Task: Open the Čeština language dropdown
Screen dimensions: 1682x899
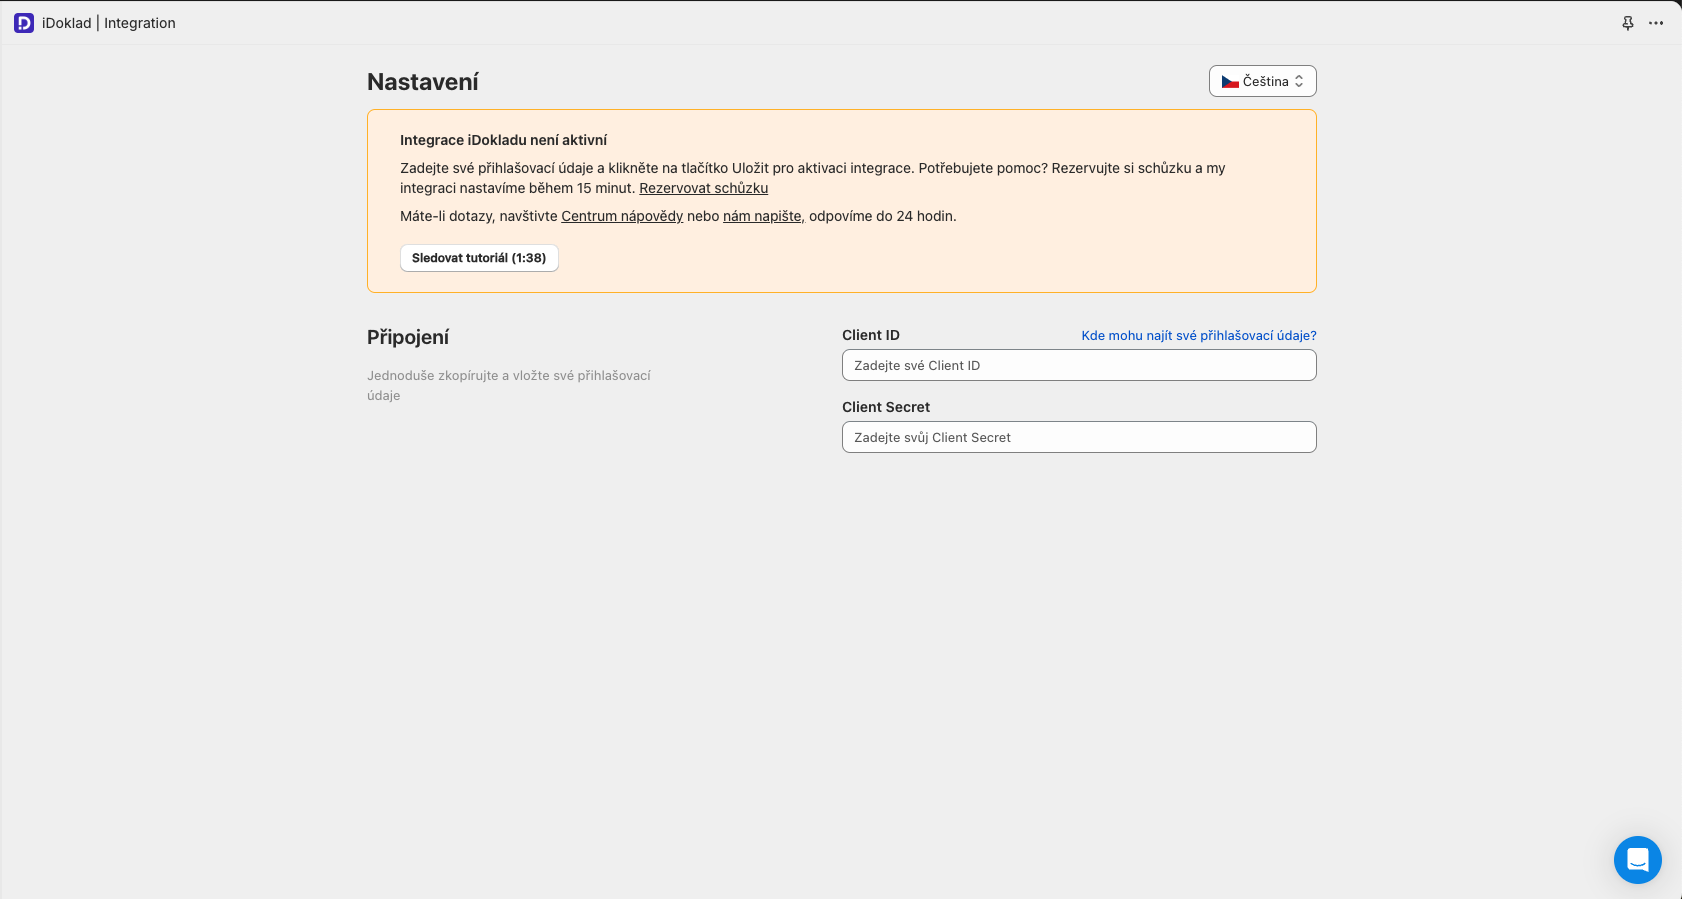Action: pos(1262,81)
